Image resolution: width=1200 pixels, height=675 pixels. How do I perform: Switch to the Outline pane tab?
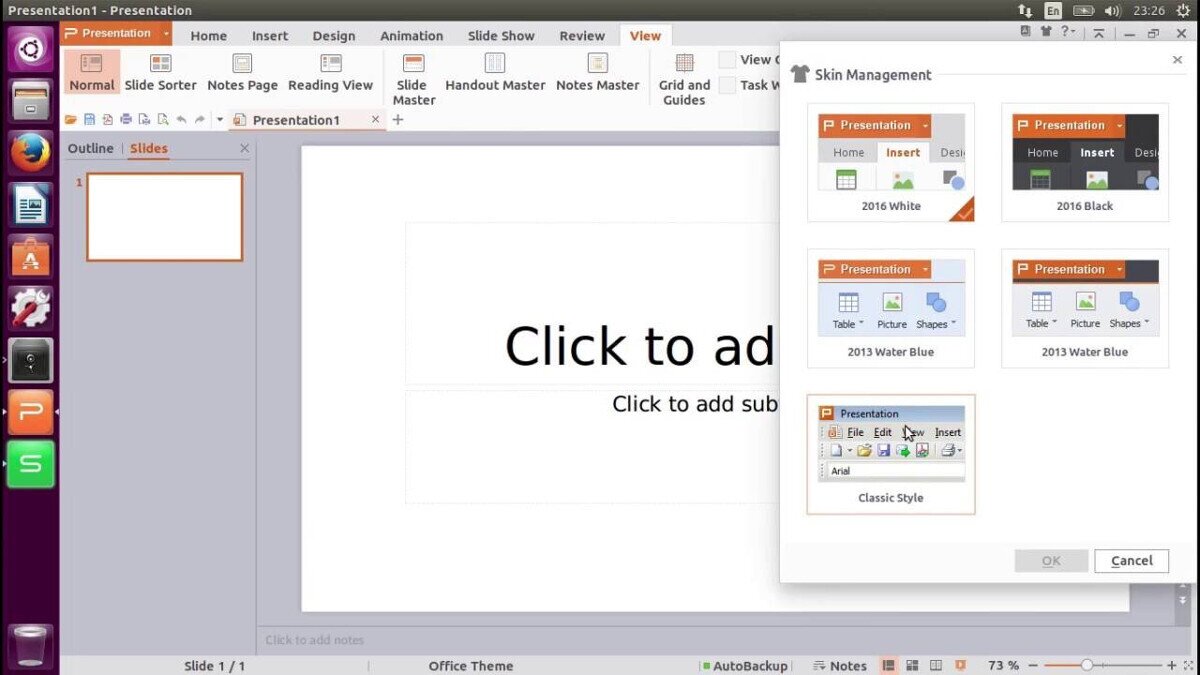pyautogui.click(x=90, y=149)
